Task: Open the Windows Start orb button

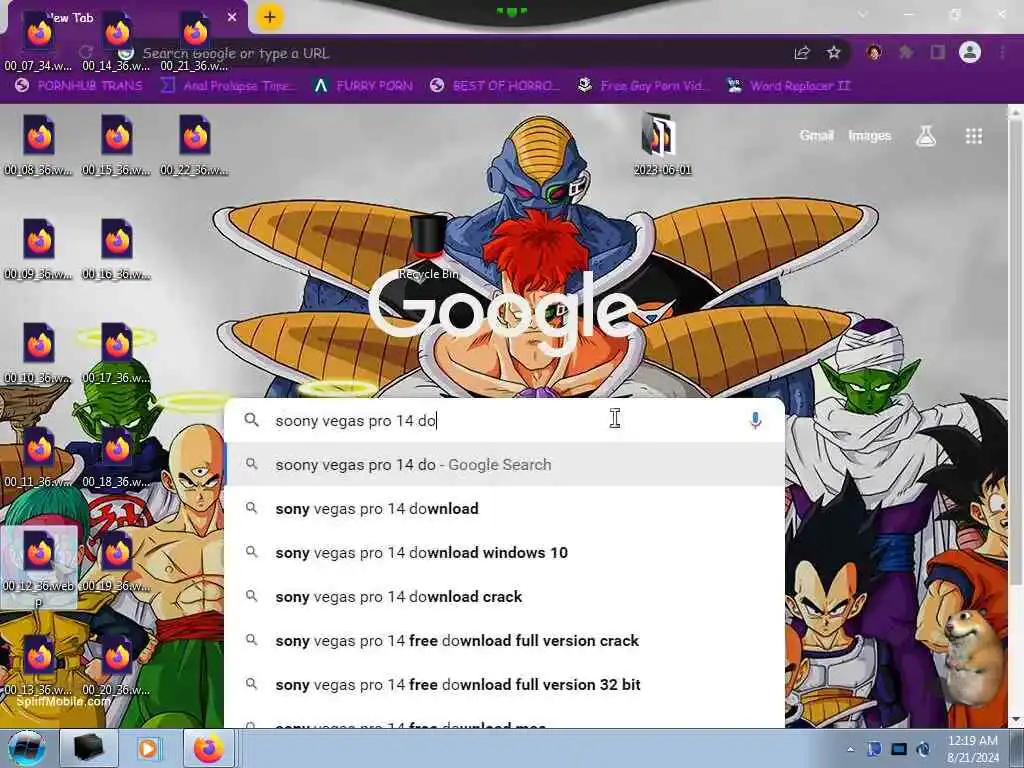Action: click(26, 748)
